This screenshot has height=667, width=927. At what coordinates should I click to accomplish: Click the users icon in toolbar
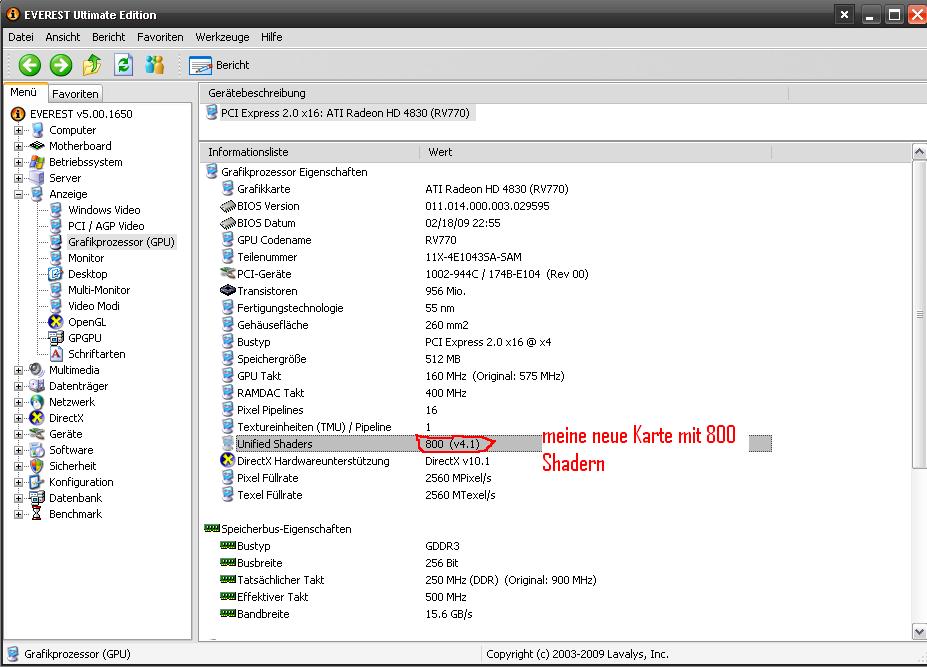pos(155,64)
